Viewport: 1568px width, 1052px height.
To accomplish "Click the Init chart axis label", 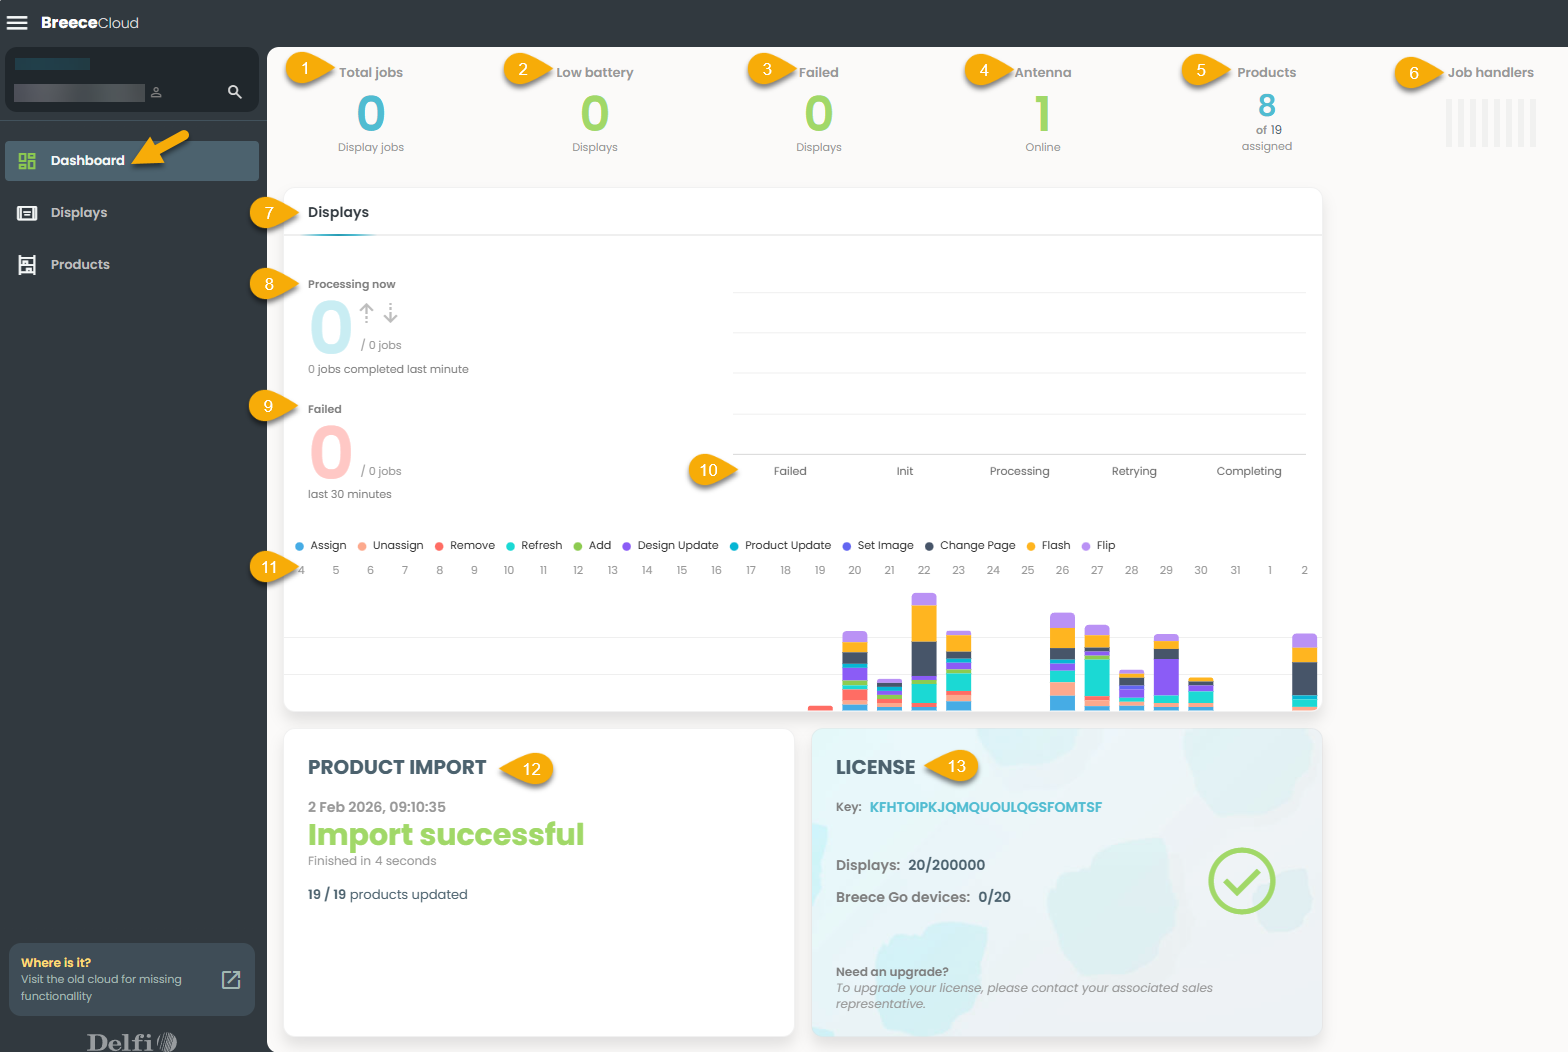I will tap(905, 471).
